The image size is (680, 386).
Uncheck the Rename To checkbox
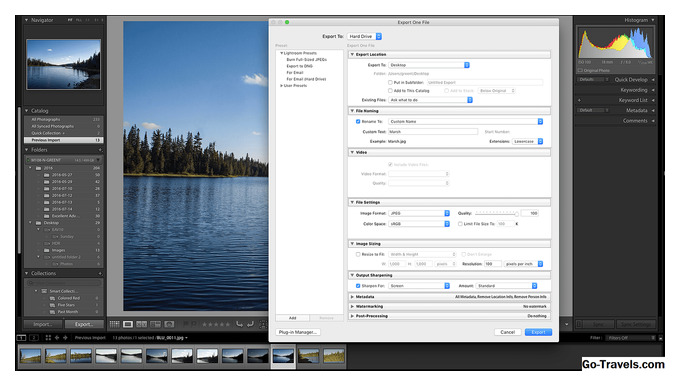[358, 121]
